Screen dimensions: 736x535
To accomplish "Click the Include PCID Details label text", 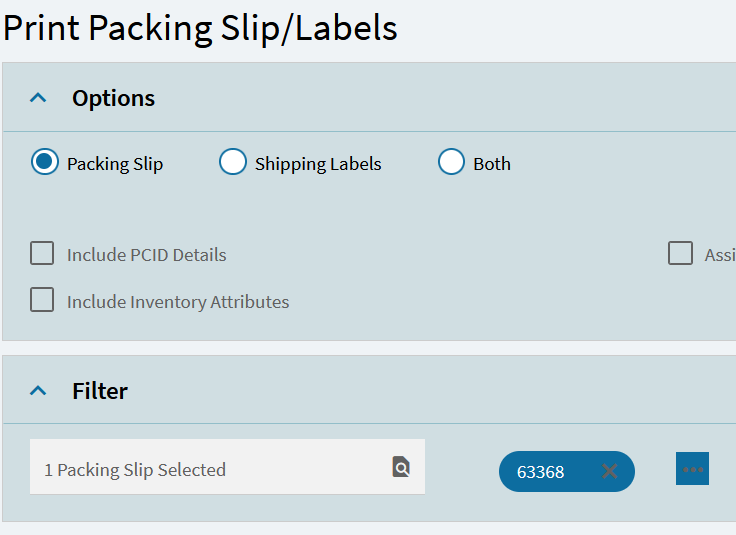I will click(146, 255).
